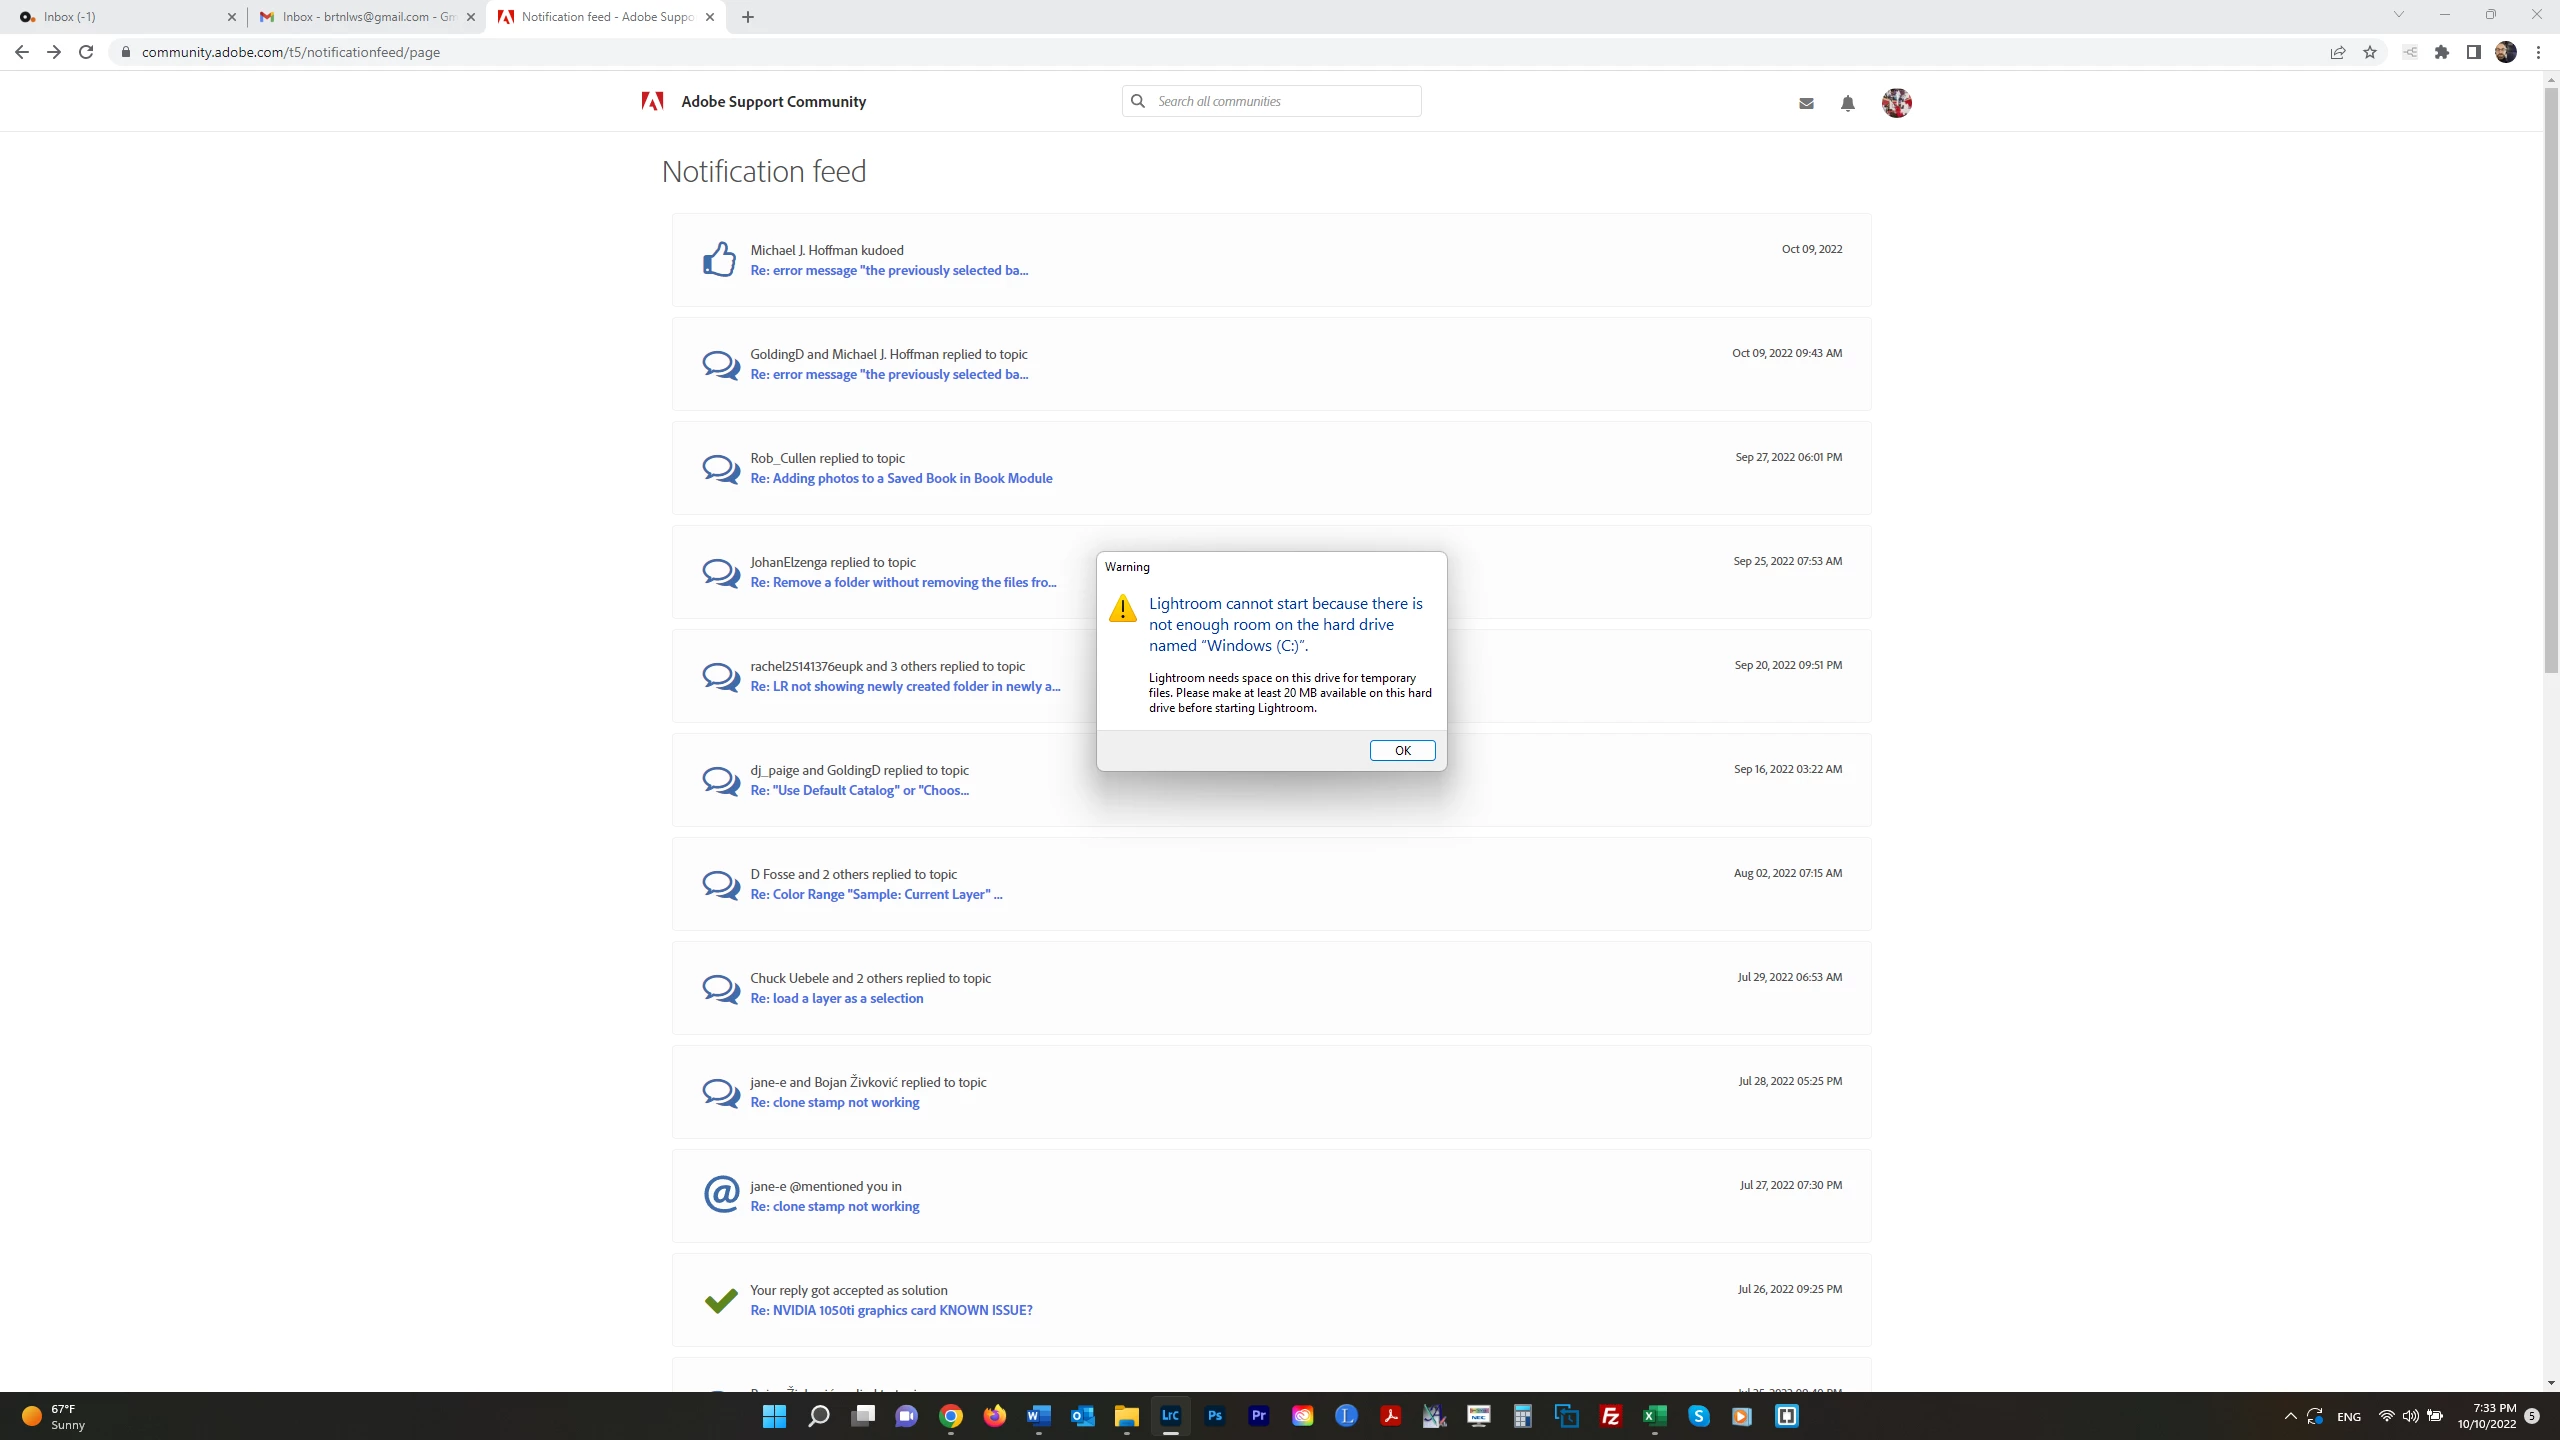The image size is (2560, 1440).
Task: Click the page vertical scrollbar
Action: (2551, 380)
